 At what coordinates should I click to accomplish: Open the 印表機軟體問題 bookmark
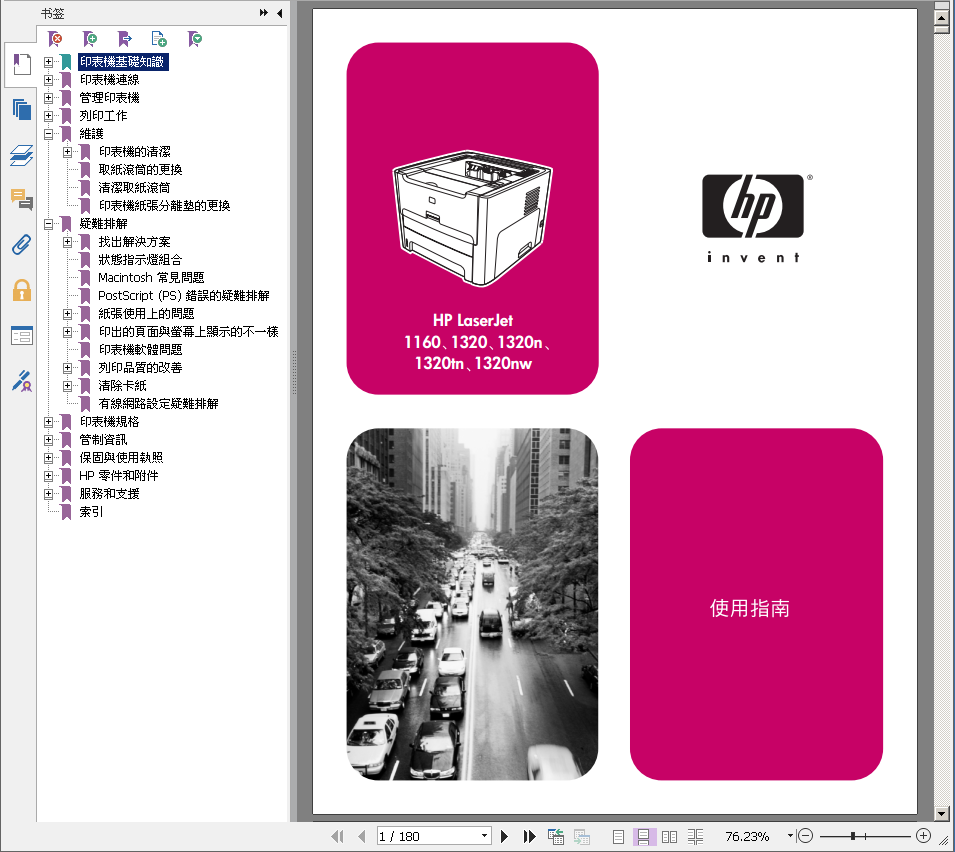pos(140,350)
